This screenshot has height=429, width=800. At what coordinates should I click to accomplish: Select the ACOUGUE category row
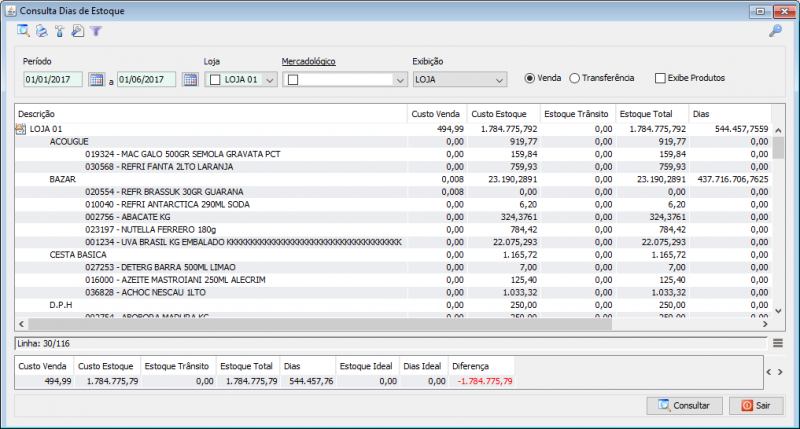click(393, 142)
